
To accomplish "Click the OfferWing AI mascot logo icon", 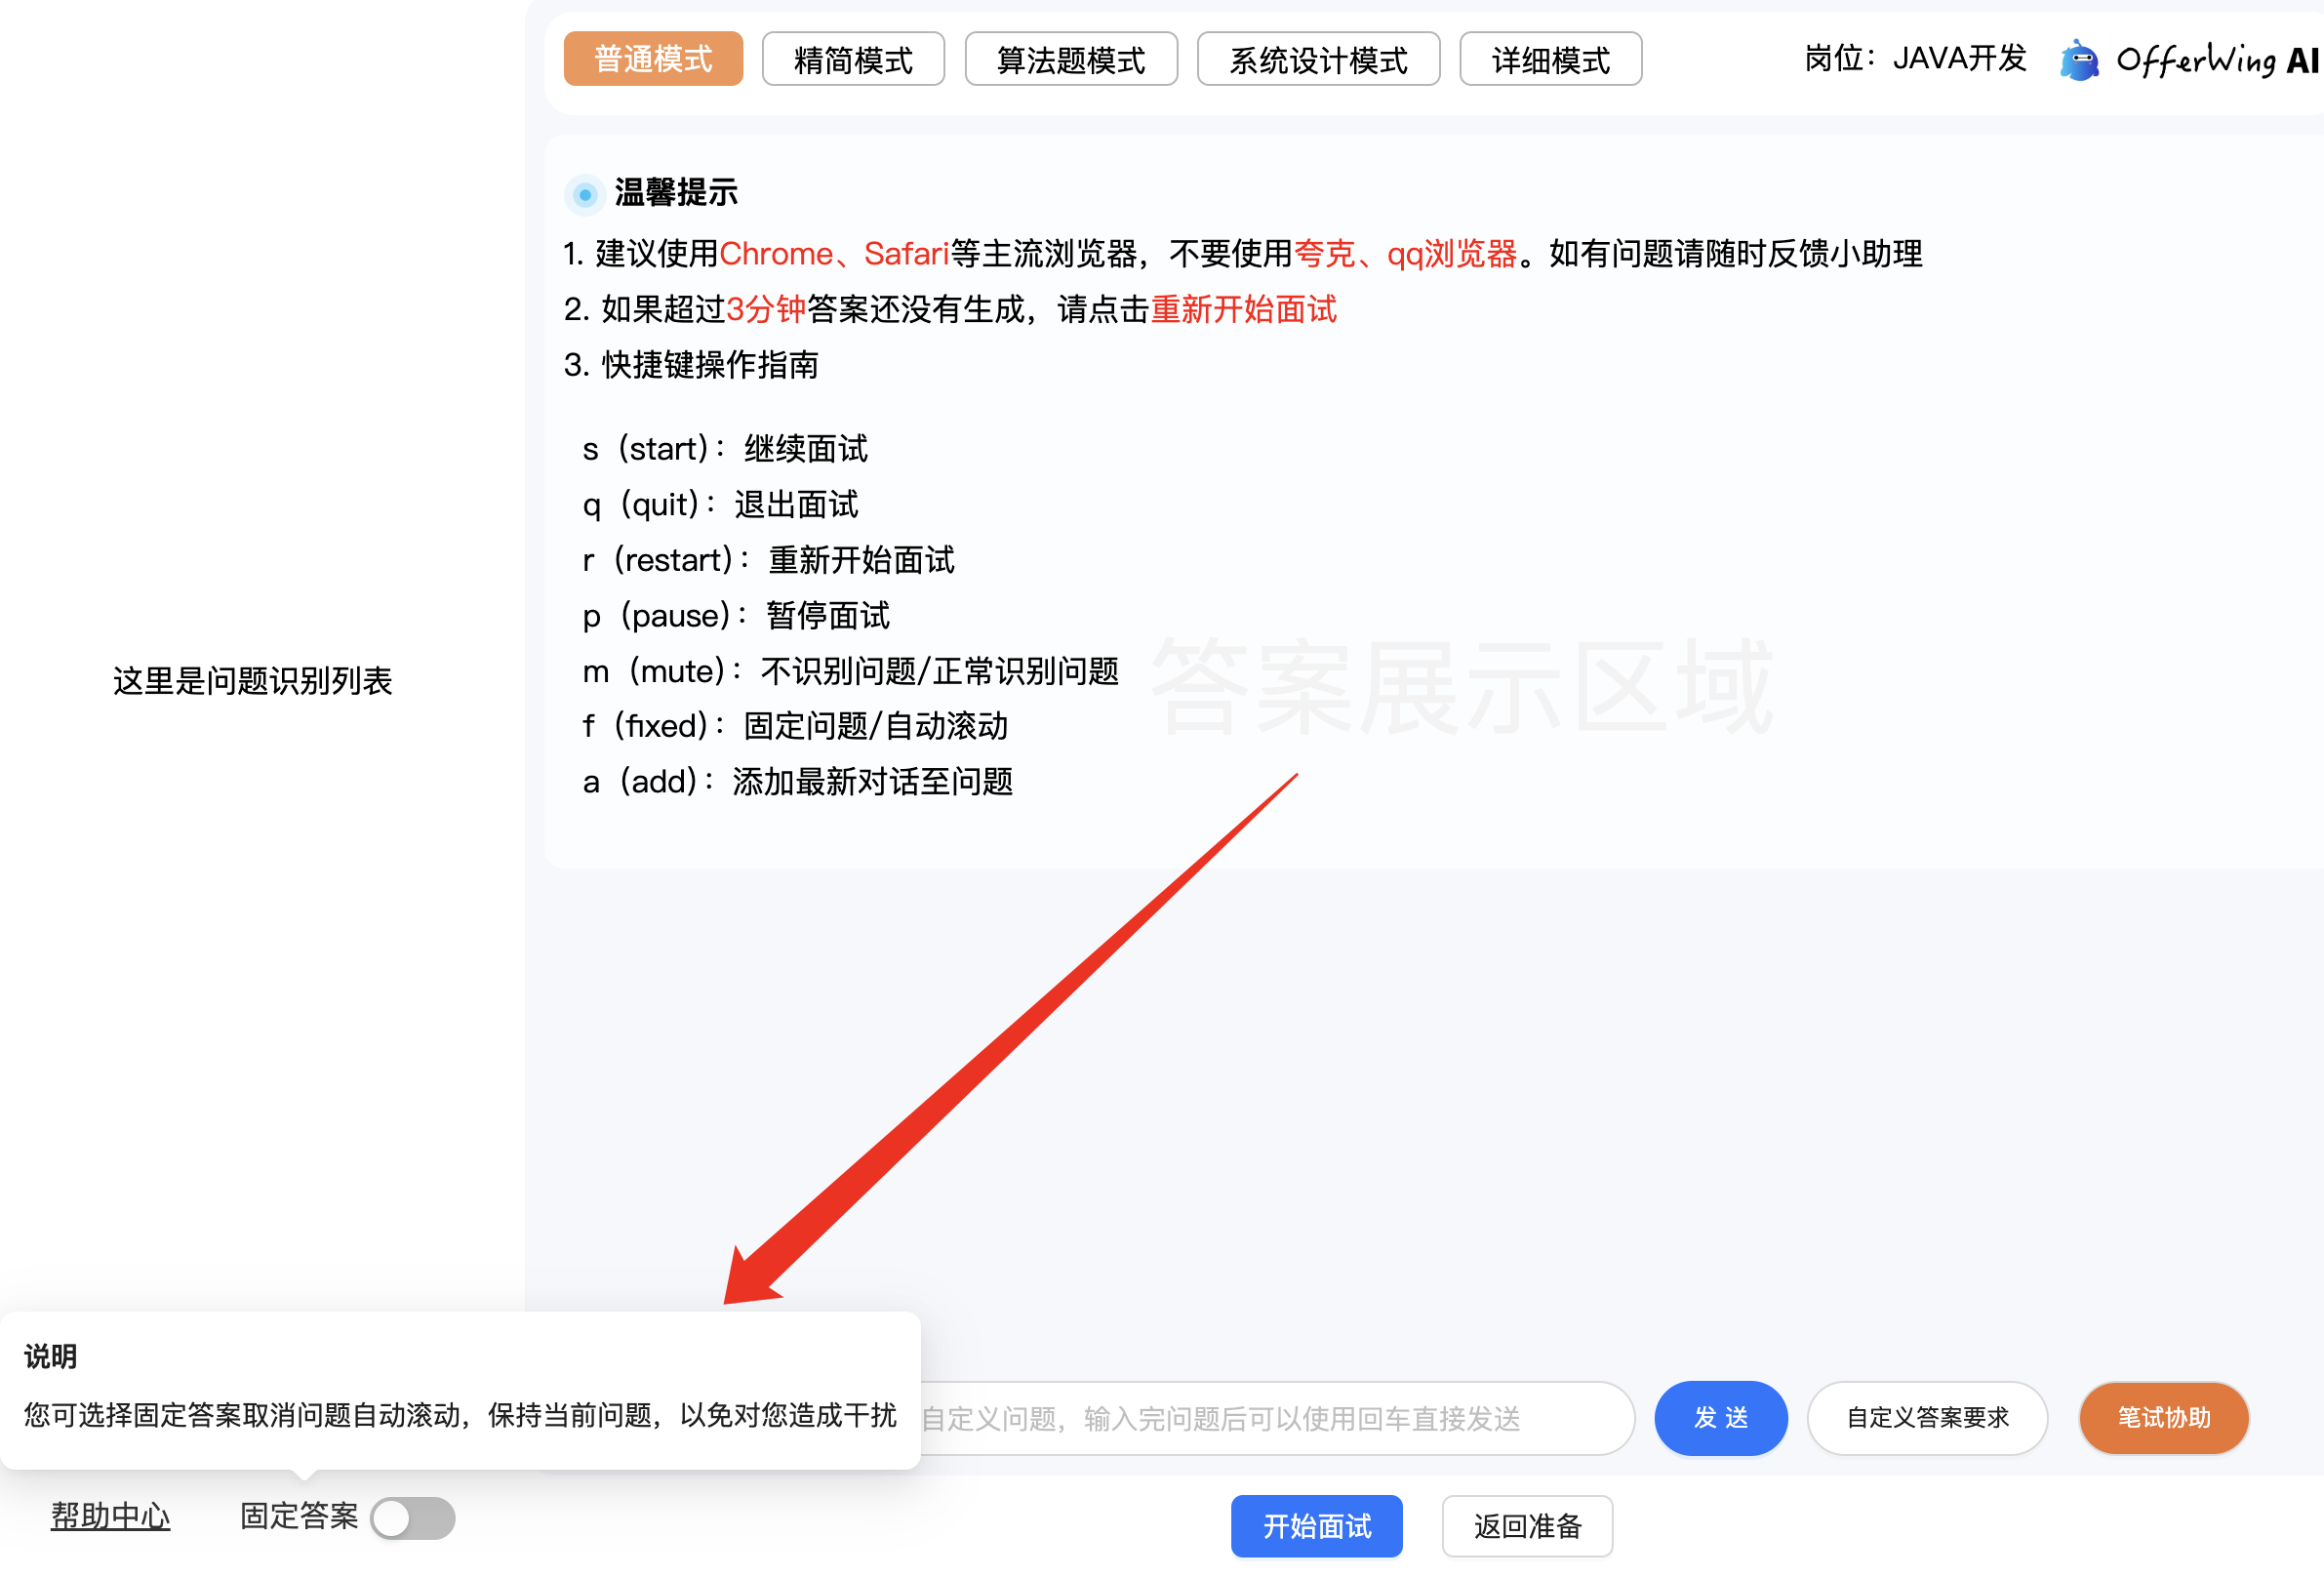I will click(x=2079, y=61).
